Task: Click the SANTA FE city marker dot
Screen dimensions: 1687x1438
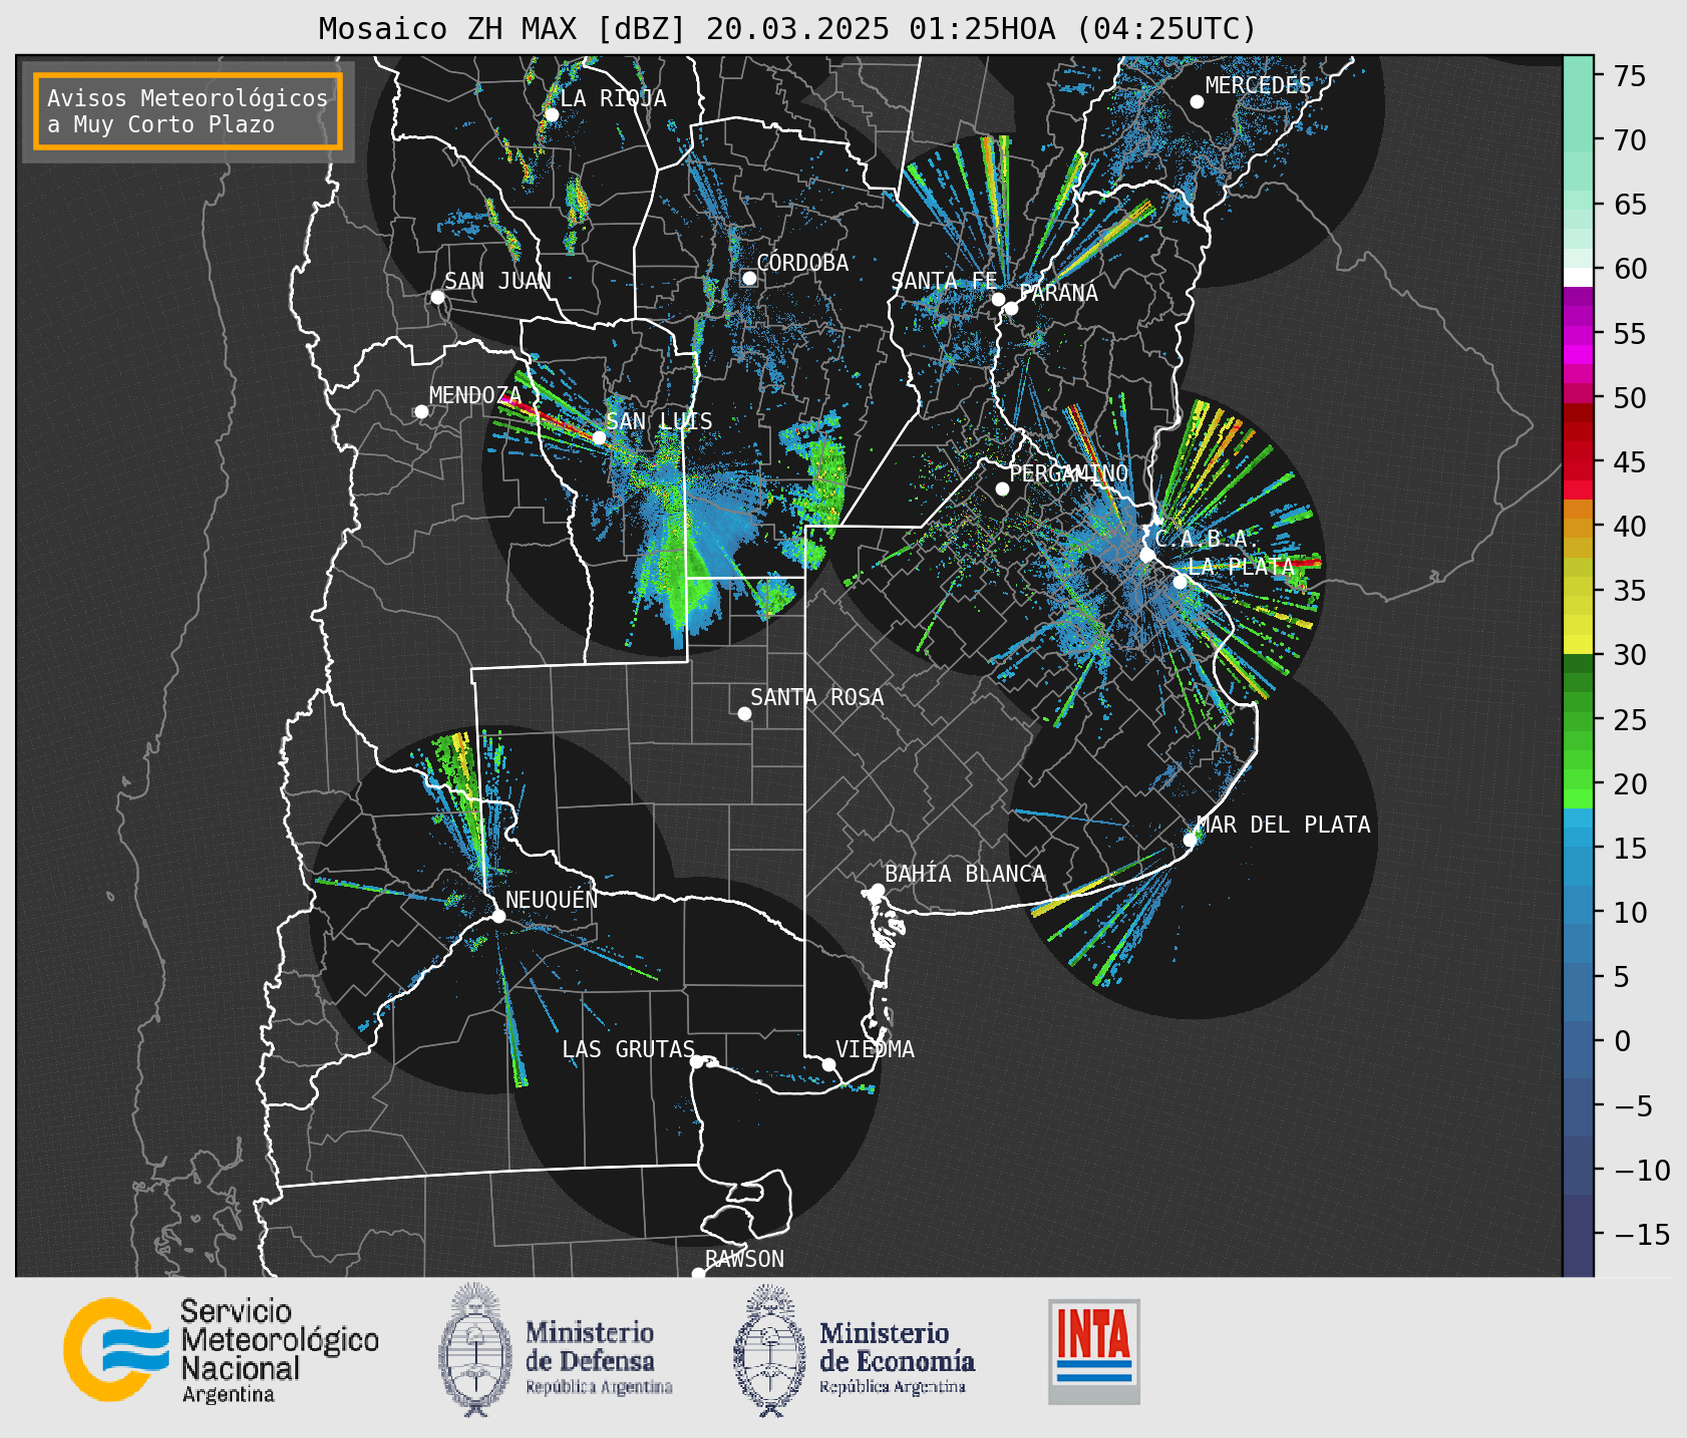Action: point(998,299)
